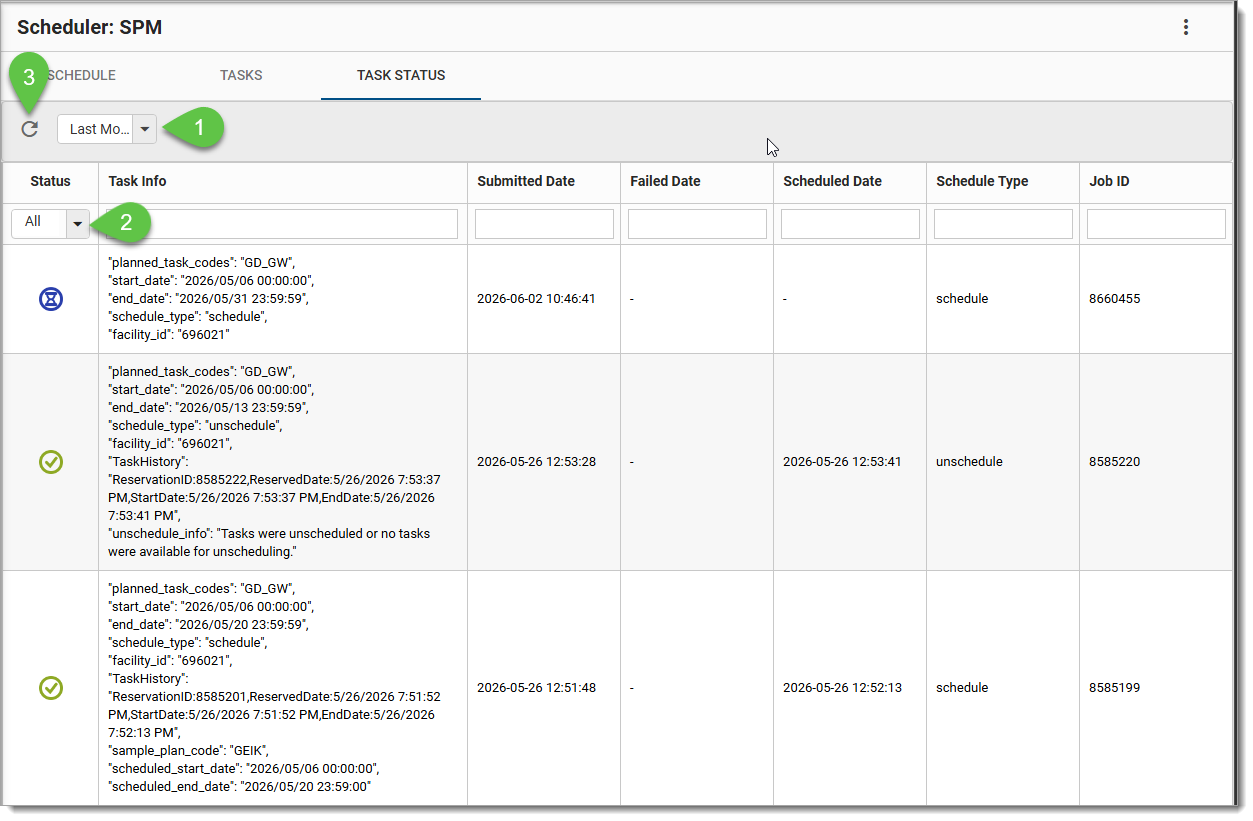Expand the Status filter dropdown arrow
Image resolution: width=1253 pixels, height=821 pixels.
pyautogui.click(x=78, y=224)
